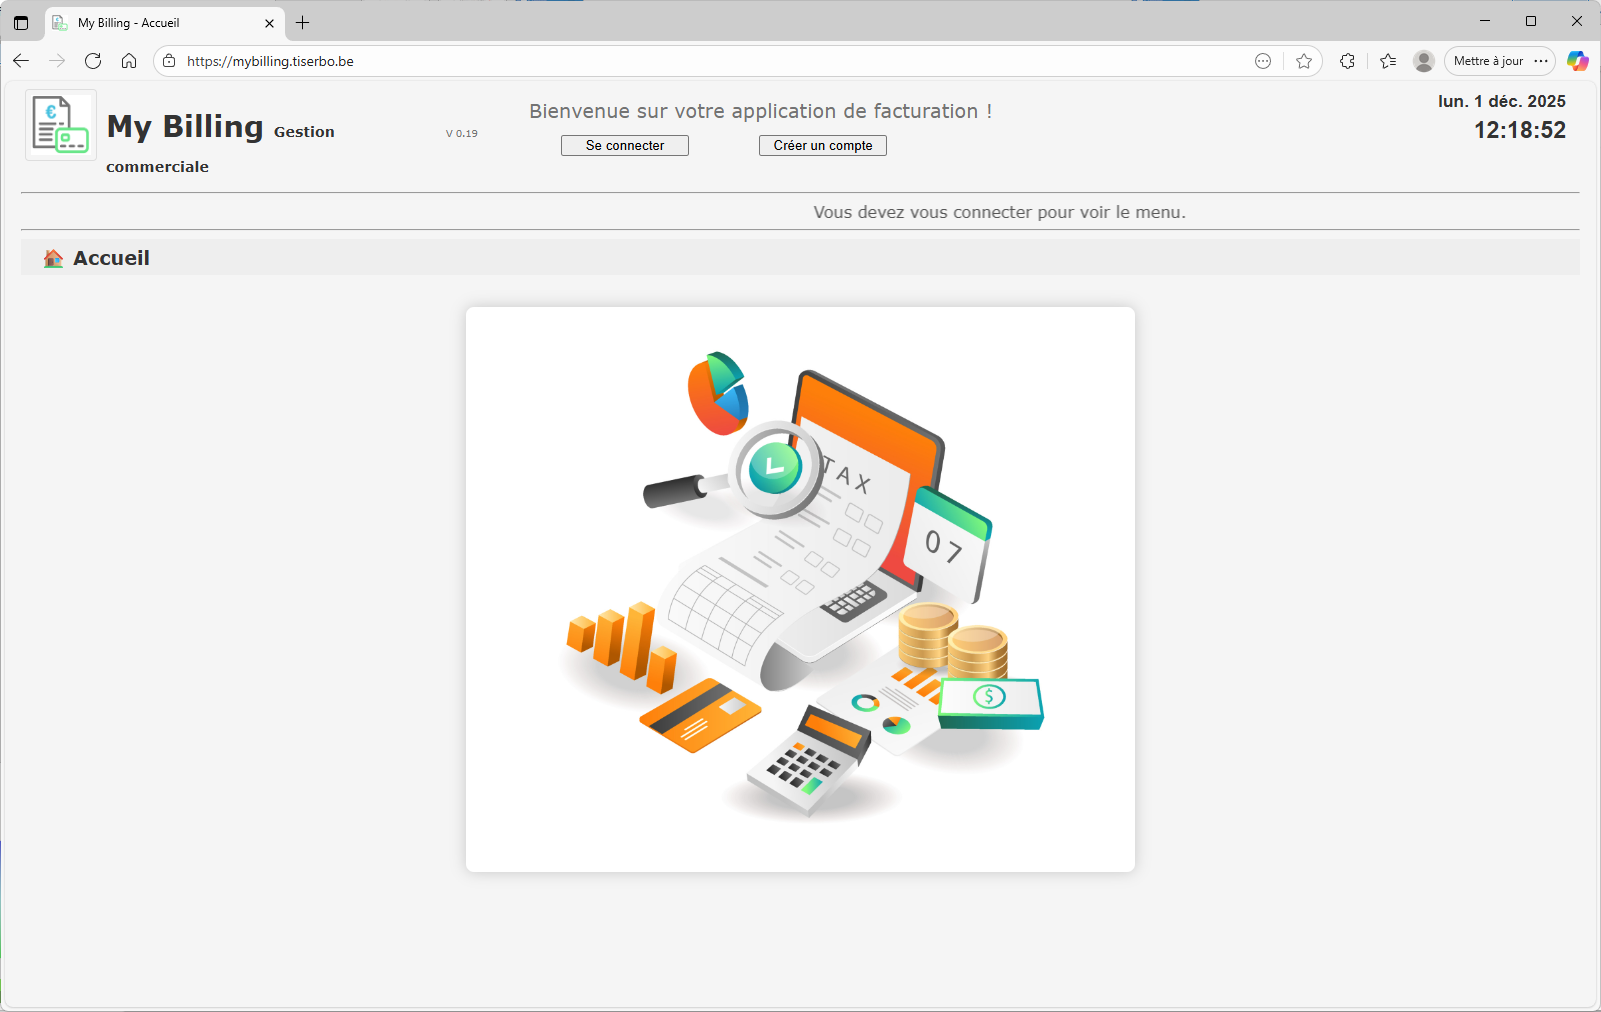Close the My Billing - Accueil tab
Image resolution: width=1601 pixels, height=1012 pixels.
(269, 22)
